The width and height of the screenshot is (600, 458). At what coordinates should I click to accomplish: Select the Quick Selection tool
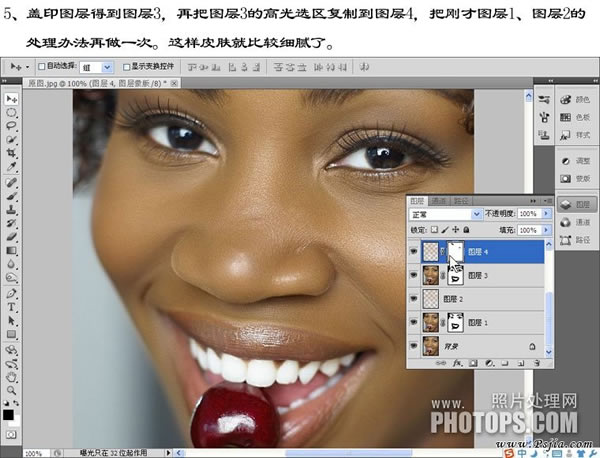pos(11,139)
